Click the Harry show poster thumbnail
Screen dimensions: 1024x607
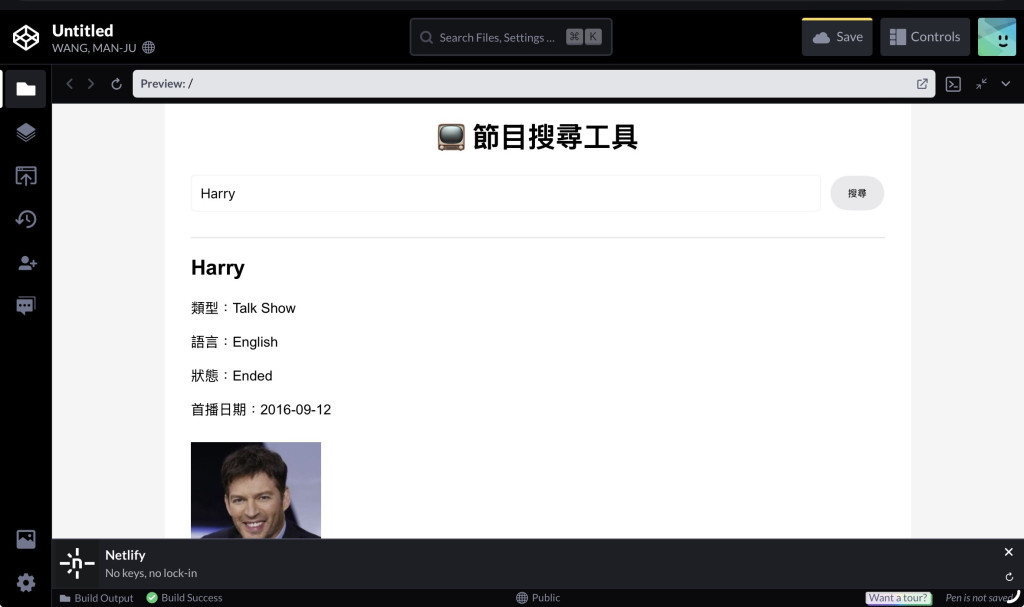[256, 490]
